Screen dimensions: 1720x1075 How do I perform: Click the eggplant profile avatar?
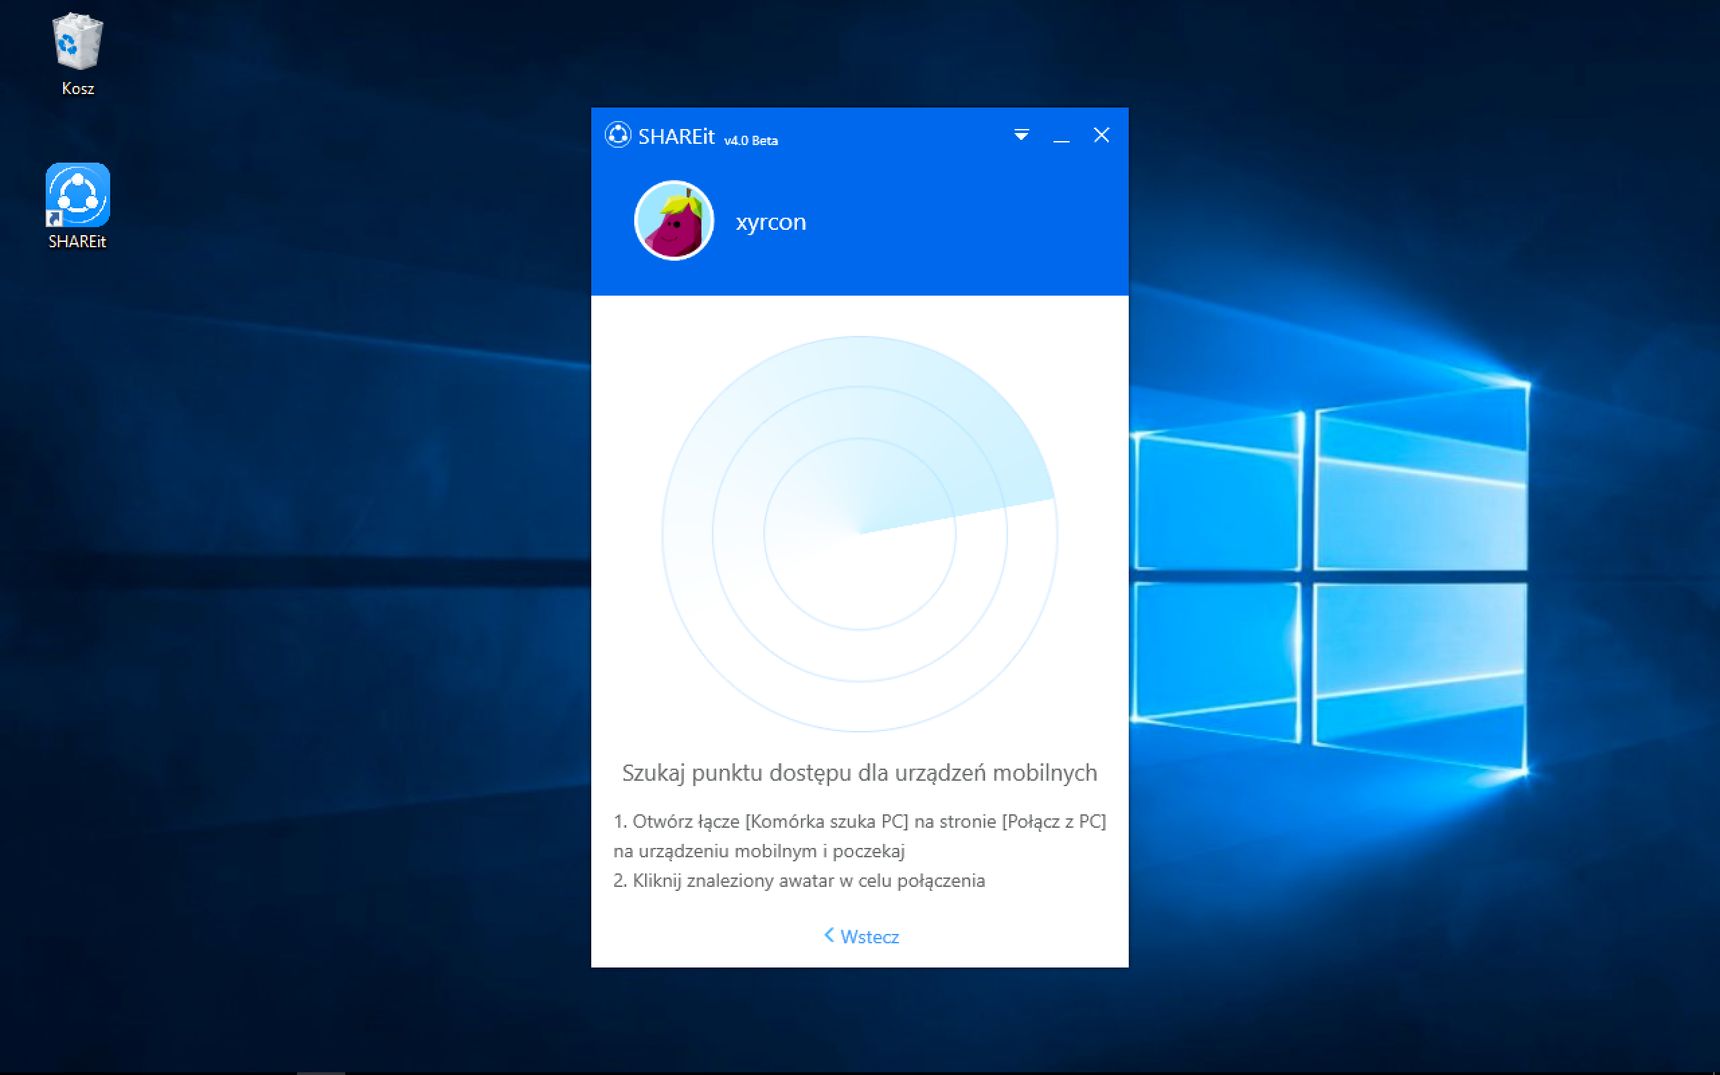click(x=674, y=220)
